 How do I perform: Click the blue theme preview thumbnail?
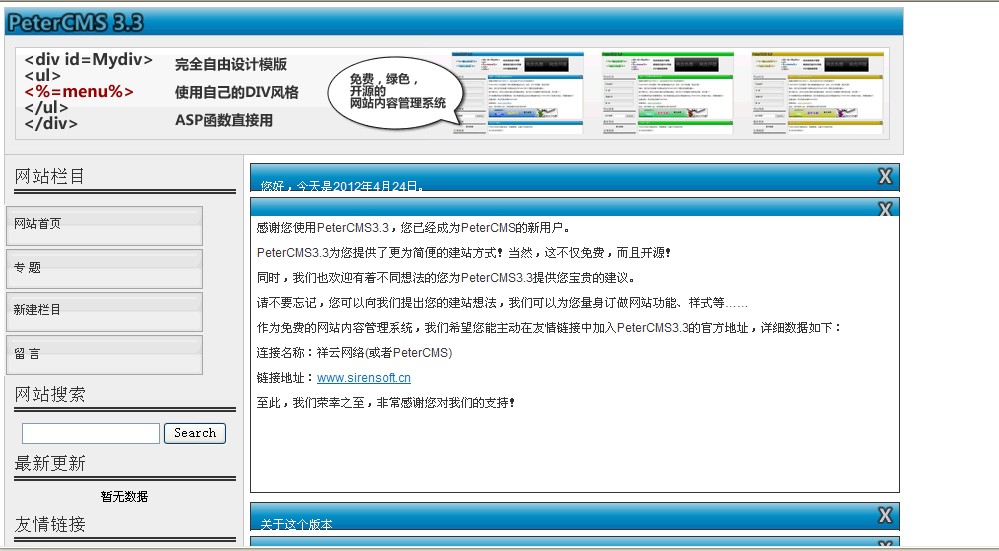click(517, 93)
